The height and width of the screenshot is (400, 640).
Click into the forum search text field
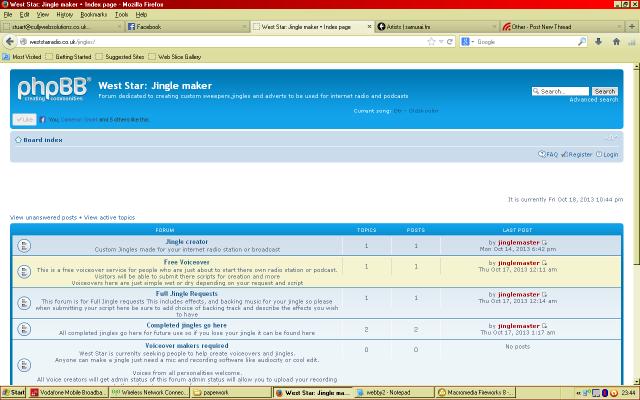tap(560, 91)
